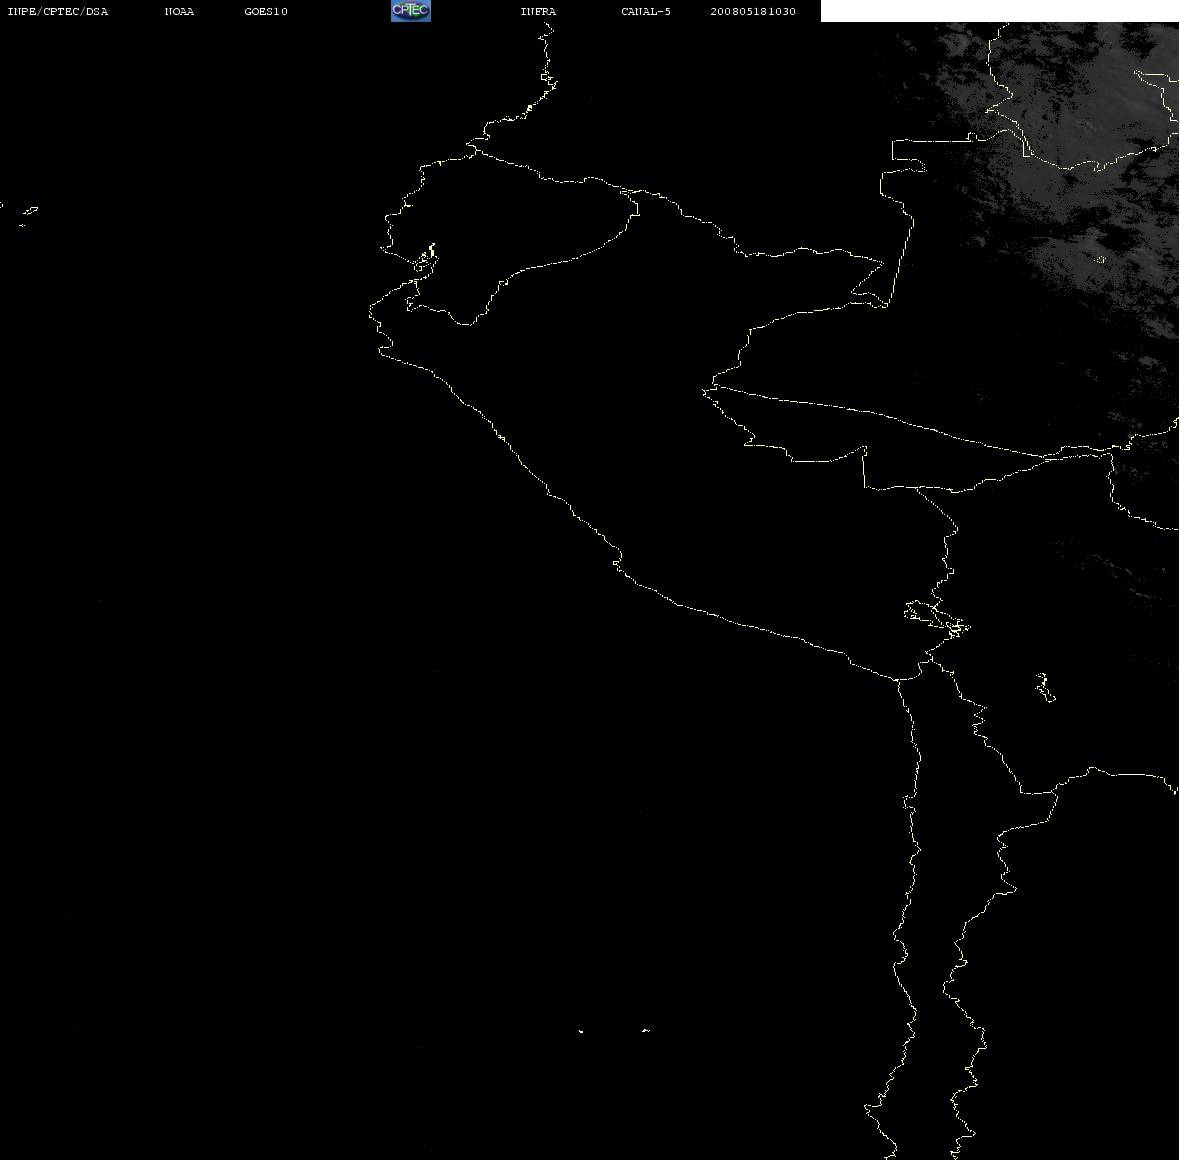The height and width of the screenshot is (1160, 1179).
Task: Click the INFRA label in header
Action: (x=538, y=11)
